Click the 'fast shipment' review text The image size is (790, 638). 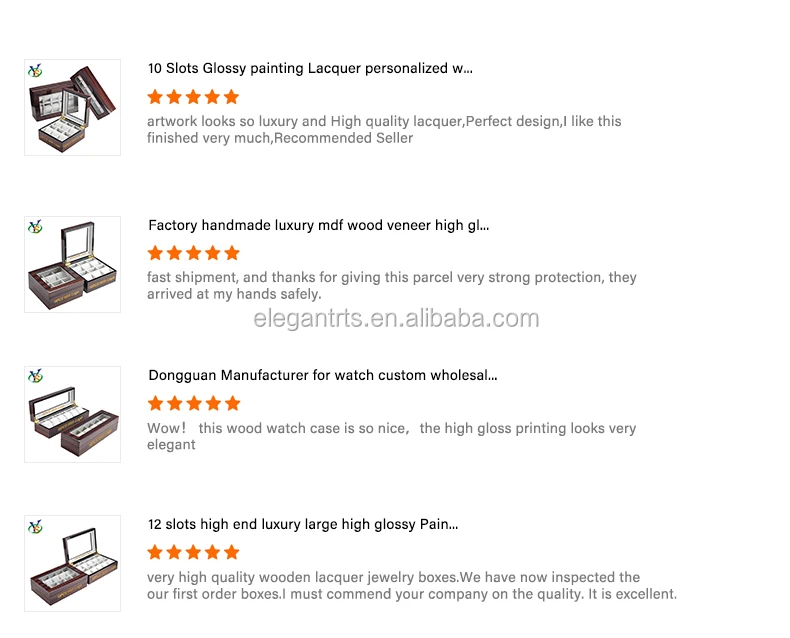point(391,285)
